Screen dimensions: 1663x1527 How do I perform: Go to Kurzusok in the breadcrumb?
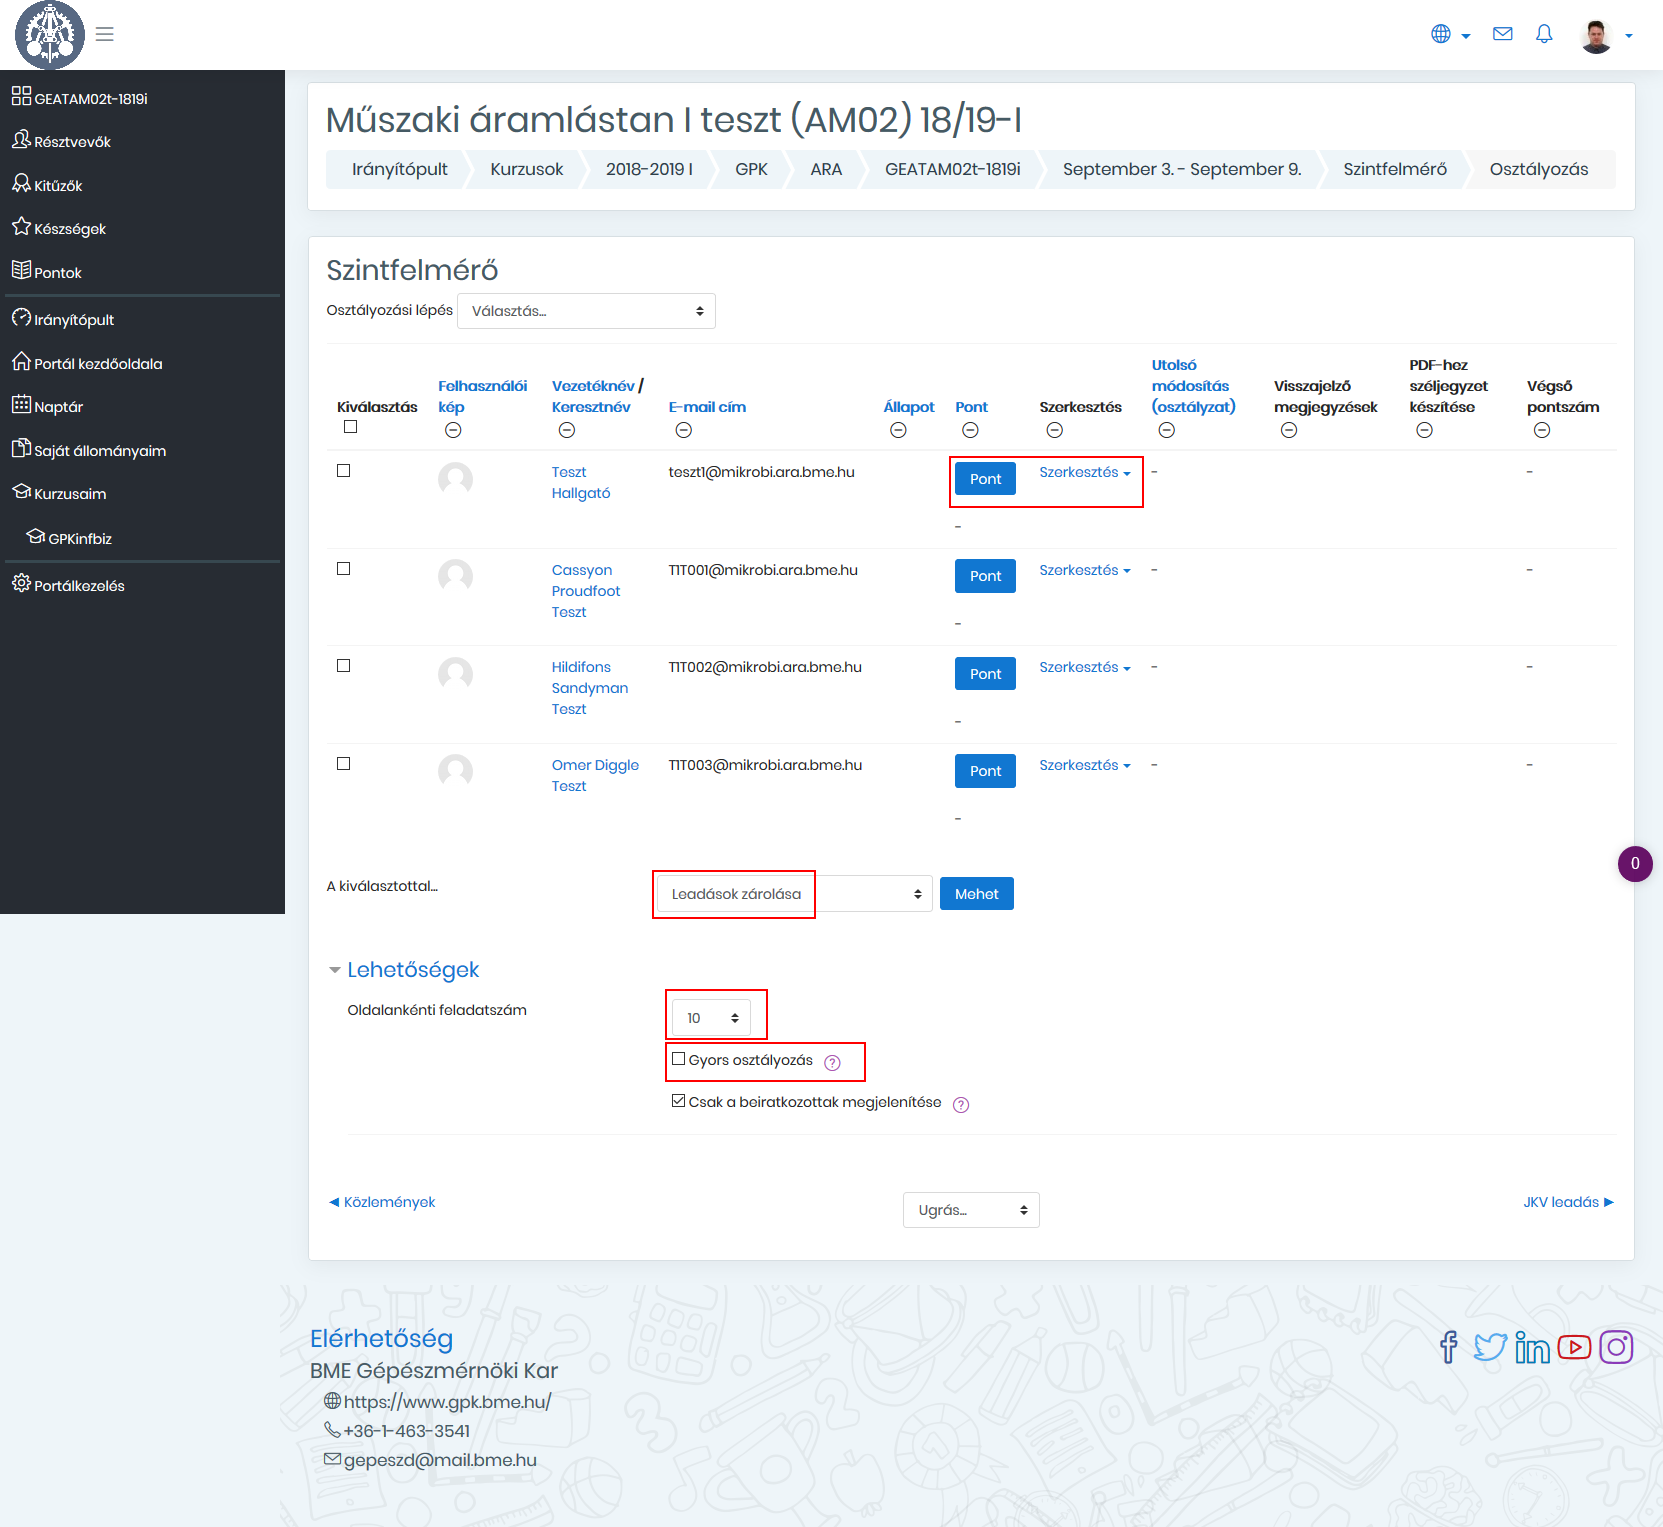click(x=526, y=169)
